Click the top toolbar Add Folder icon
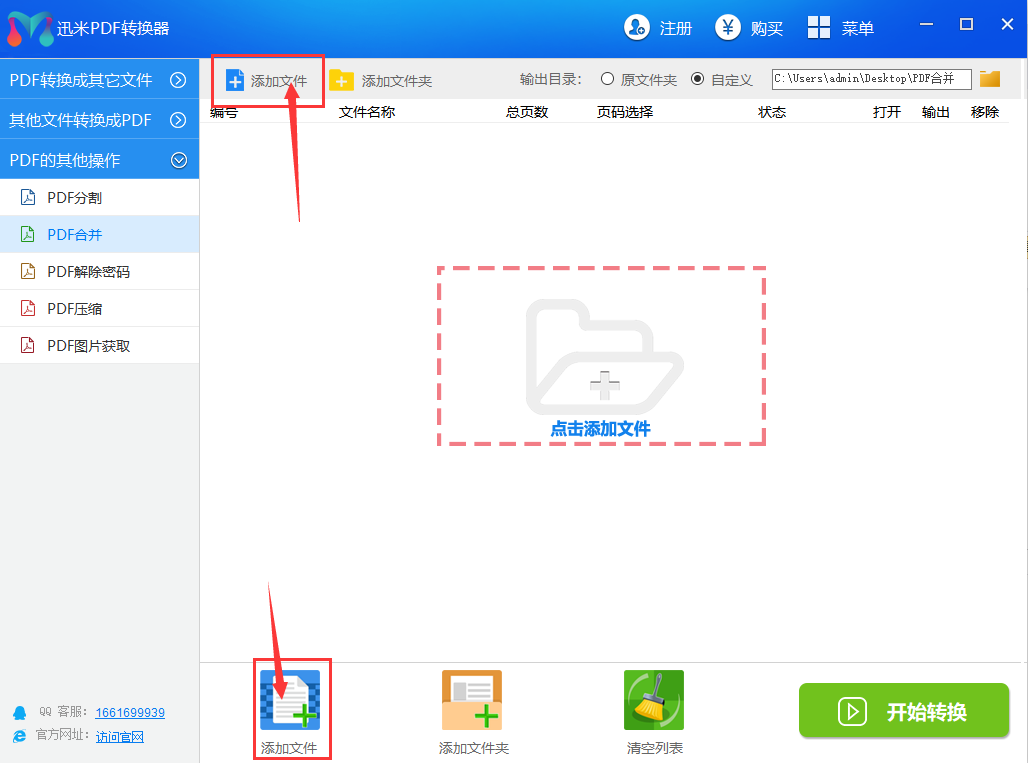This screenshot has height=763, width=1028. [x=342, y=80]
